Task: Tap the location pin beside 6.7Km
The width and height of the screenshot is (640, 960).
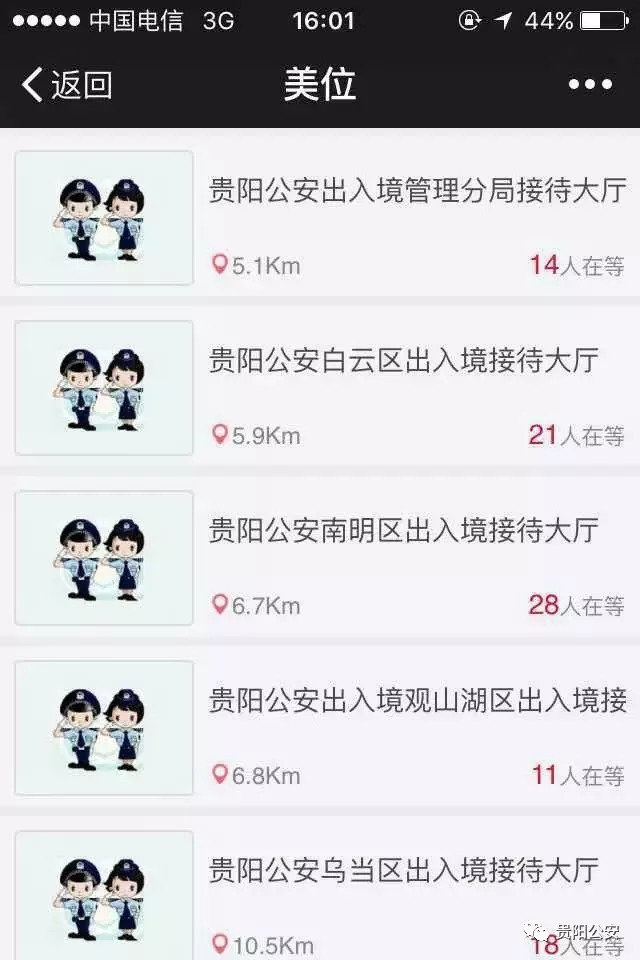Action: click(x=219, y=605)
